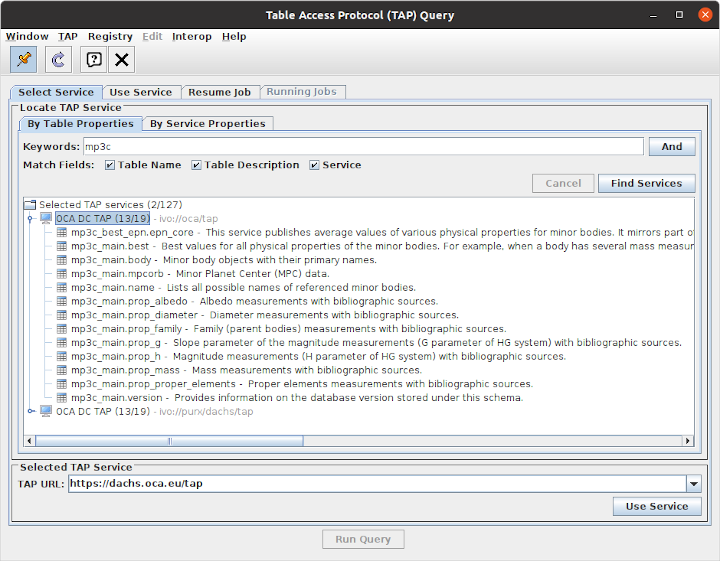Screen dimensions: 720x561
Task: Click the X close icon in toolbar
Action: pos(122,60)
